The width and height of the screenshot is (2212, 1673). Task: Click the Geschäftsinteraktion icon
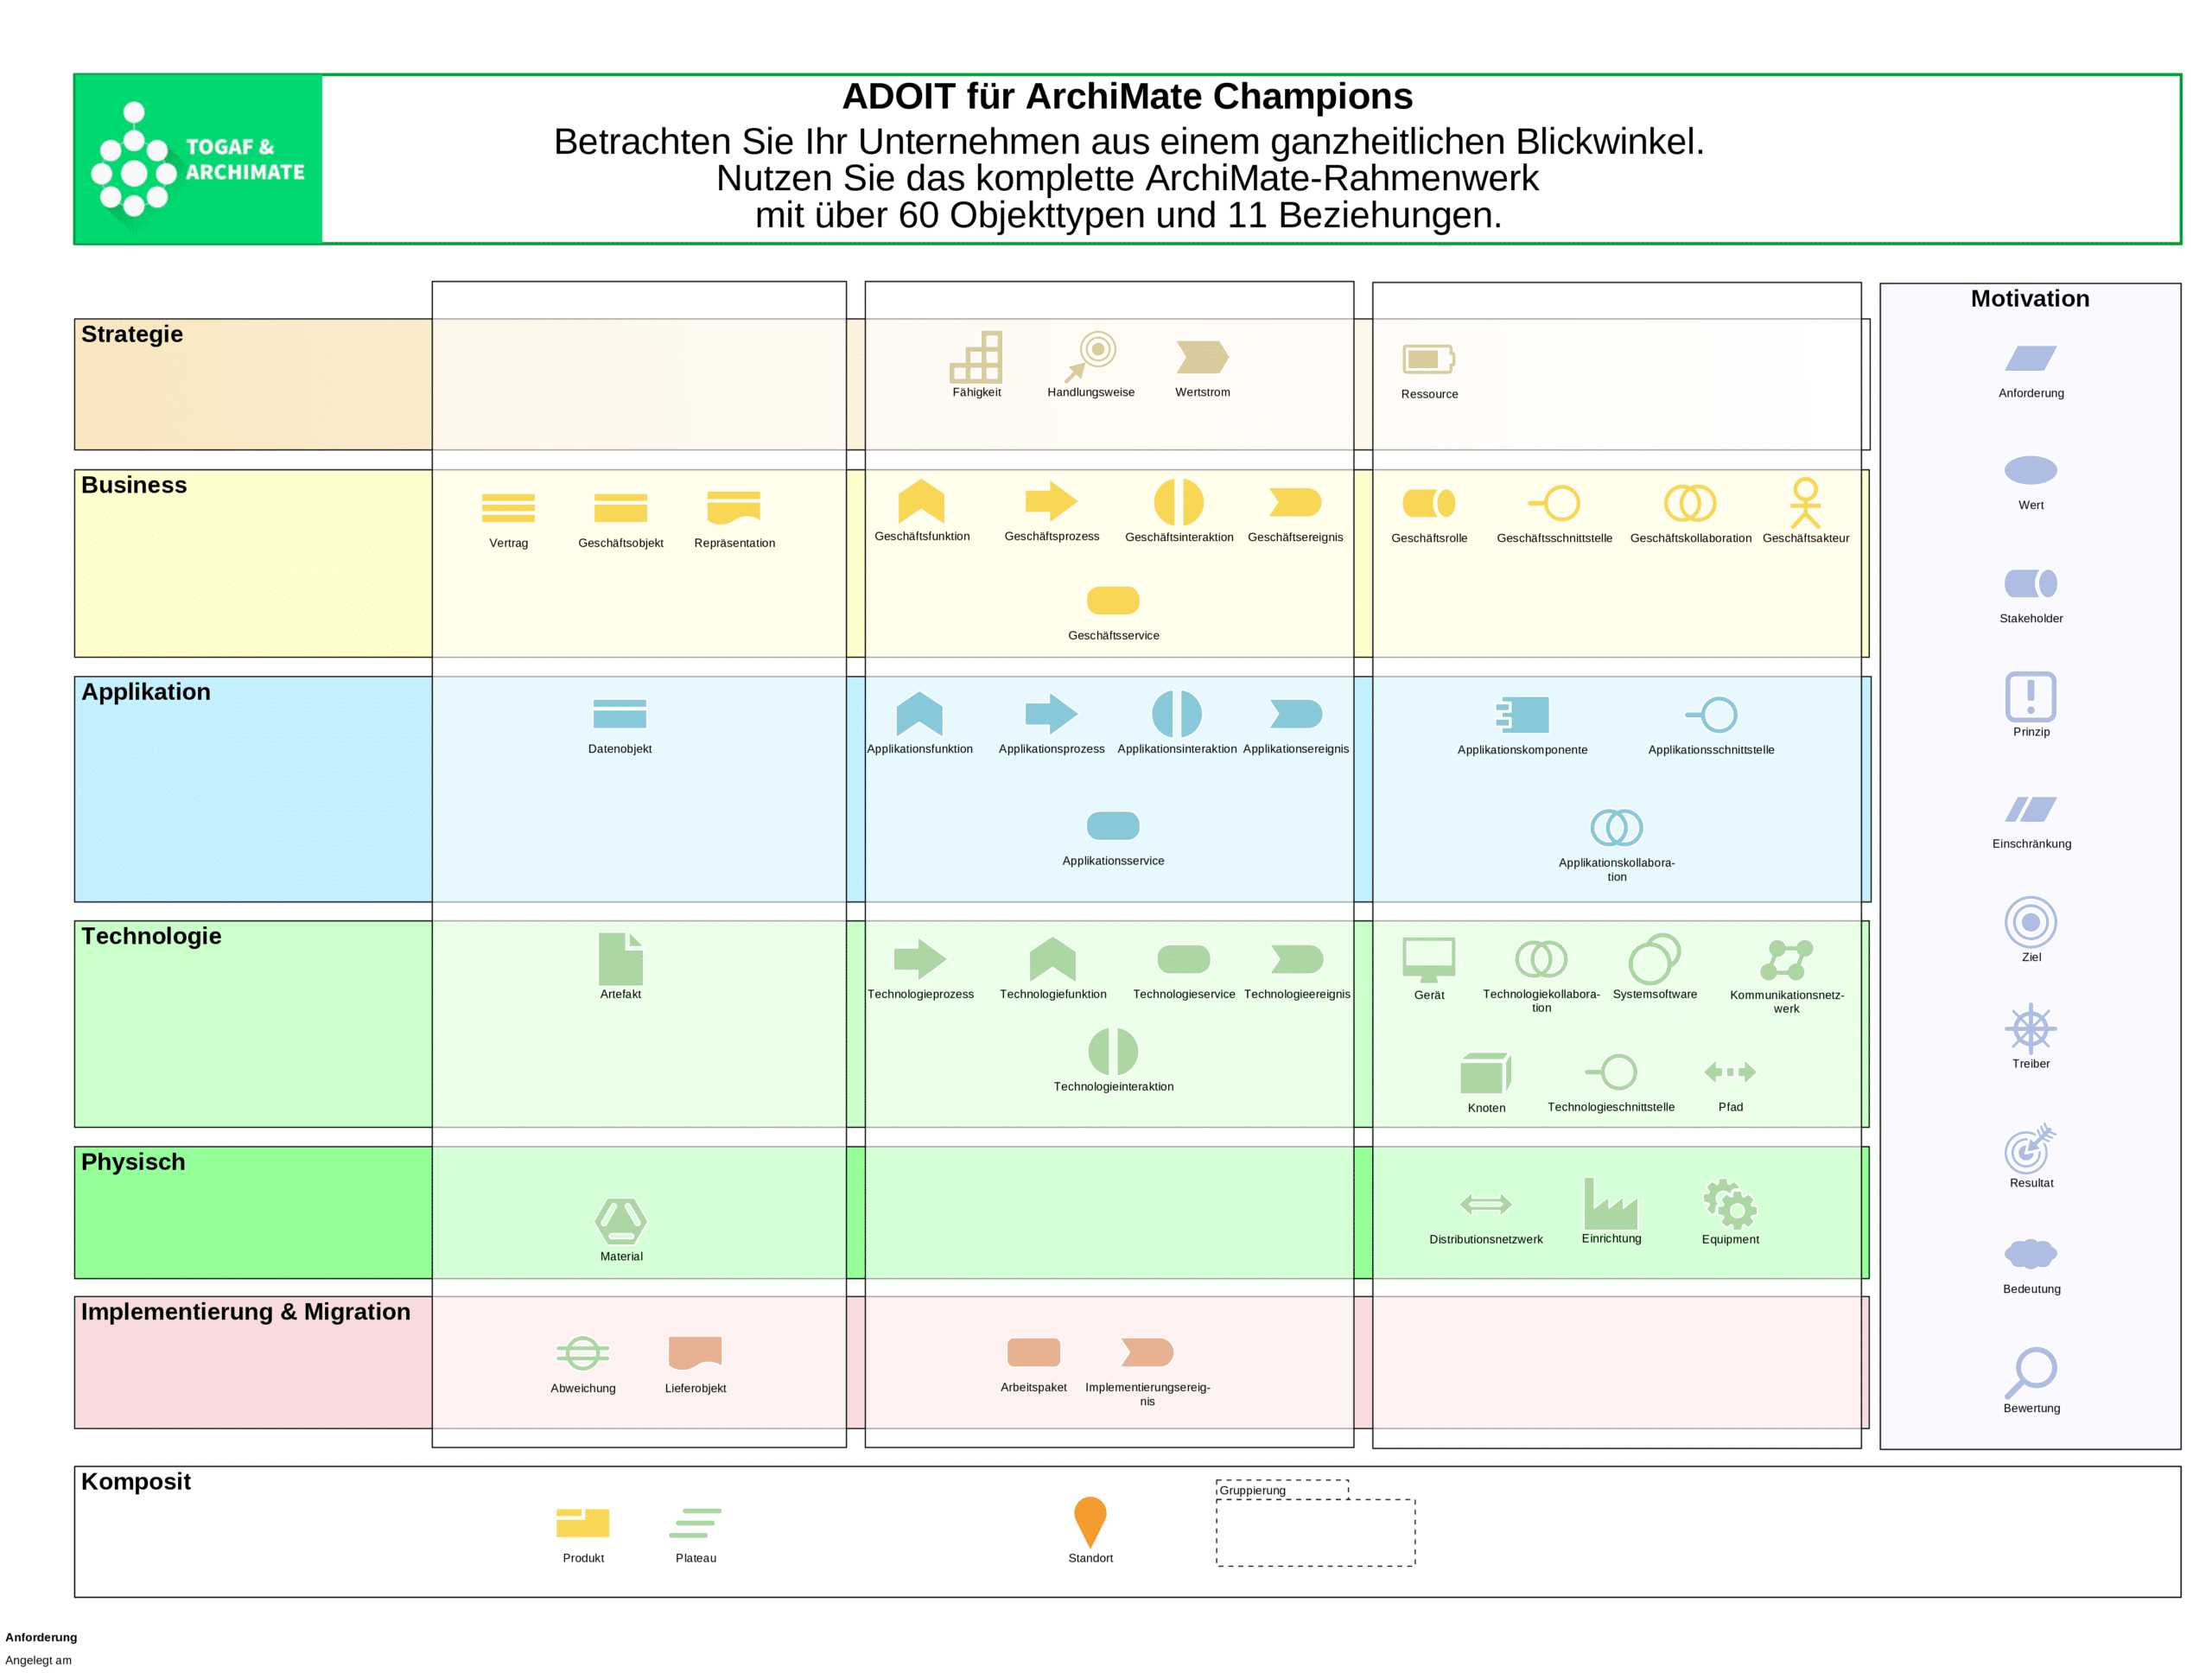pyautogui.click(x=1179, y=502)
